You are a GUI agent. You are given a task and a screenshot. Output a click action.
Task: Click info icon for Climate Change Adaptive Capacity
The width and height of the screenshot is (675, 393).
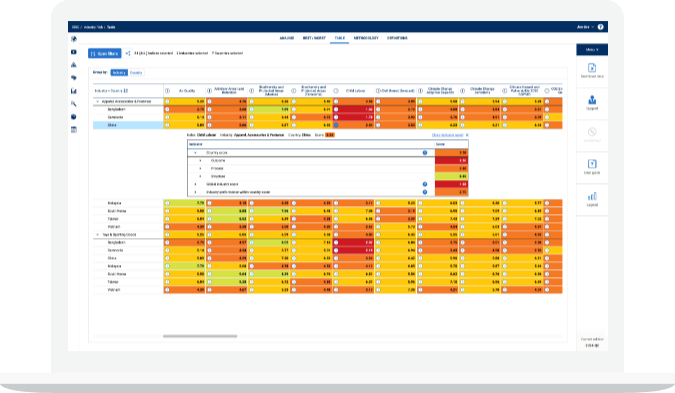pos(420,91)
